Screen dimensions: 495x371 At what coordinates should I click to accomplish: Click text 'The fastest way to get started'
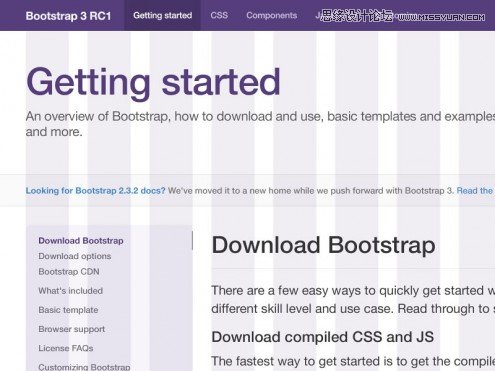click(x=353, y=361)
